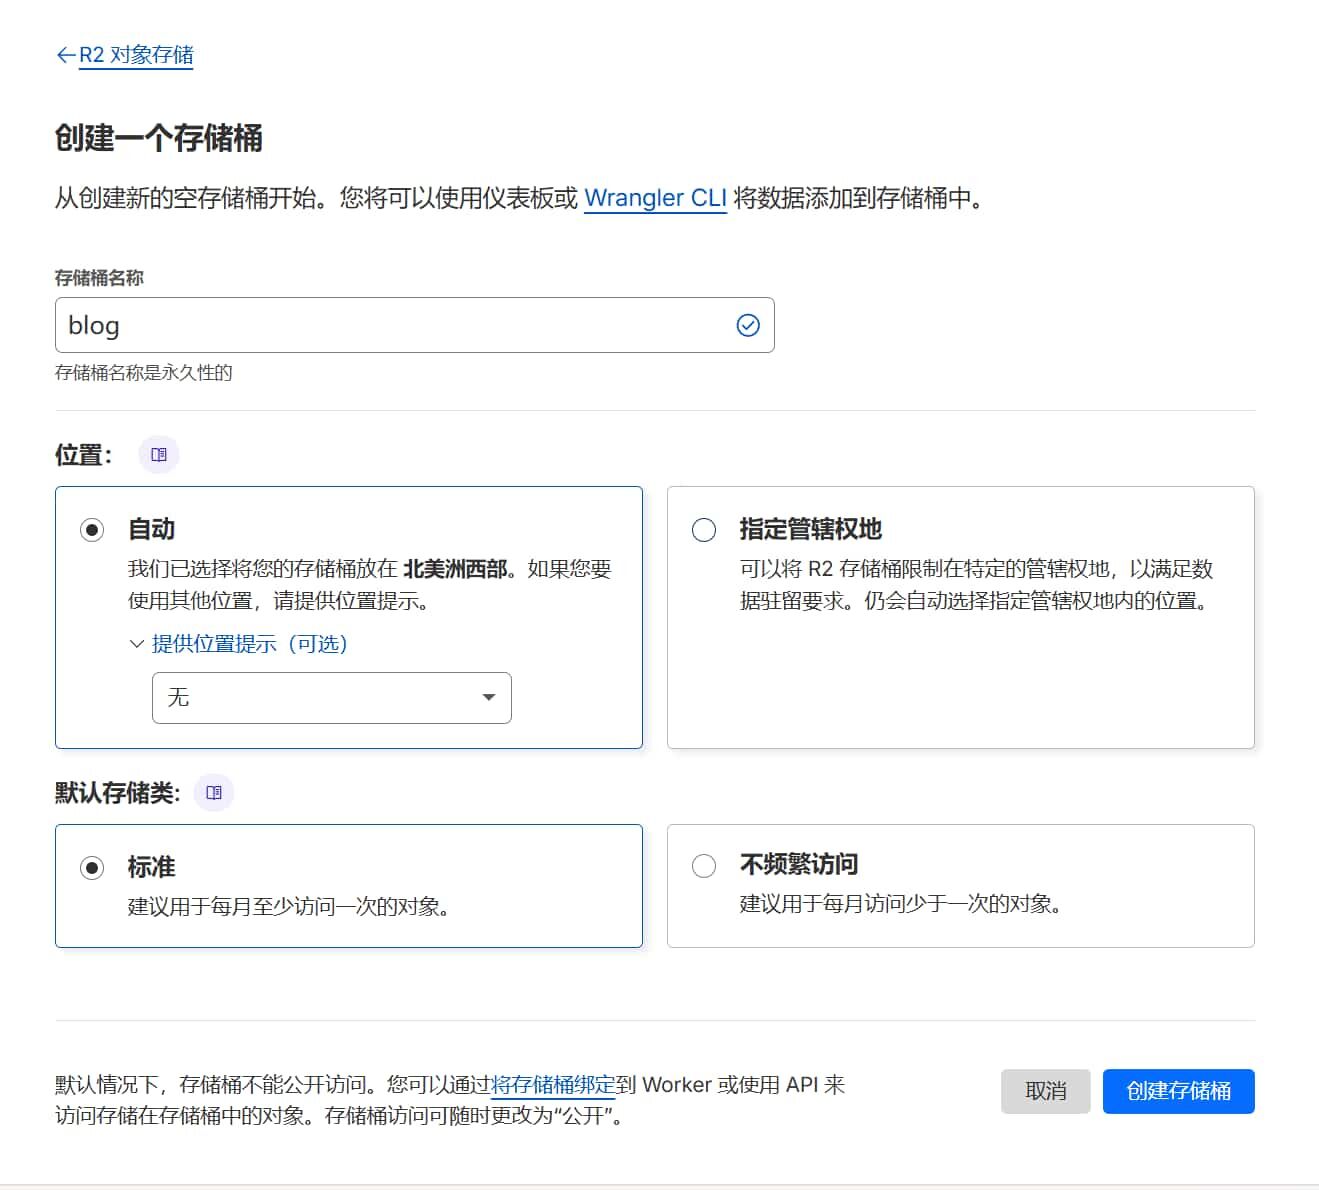This screenshot has height=1190, width=1319.
Task: Open the dropdown arrow on the hint selector
Action: point(488,698)
